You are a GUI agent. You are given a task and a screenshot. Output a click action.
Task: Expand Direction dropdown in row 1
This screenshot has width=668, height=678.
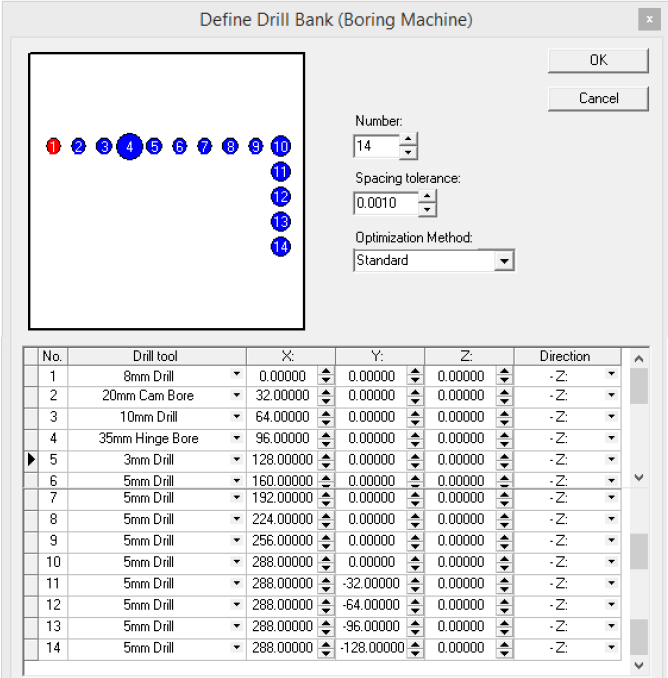tap(611, 376)
